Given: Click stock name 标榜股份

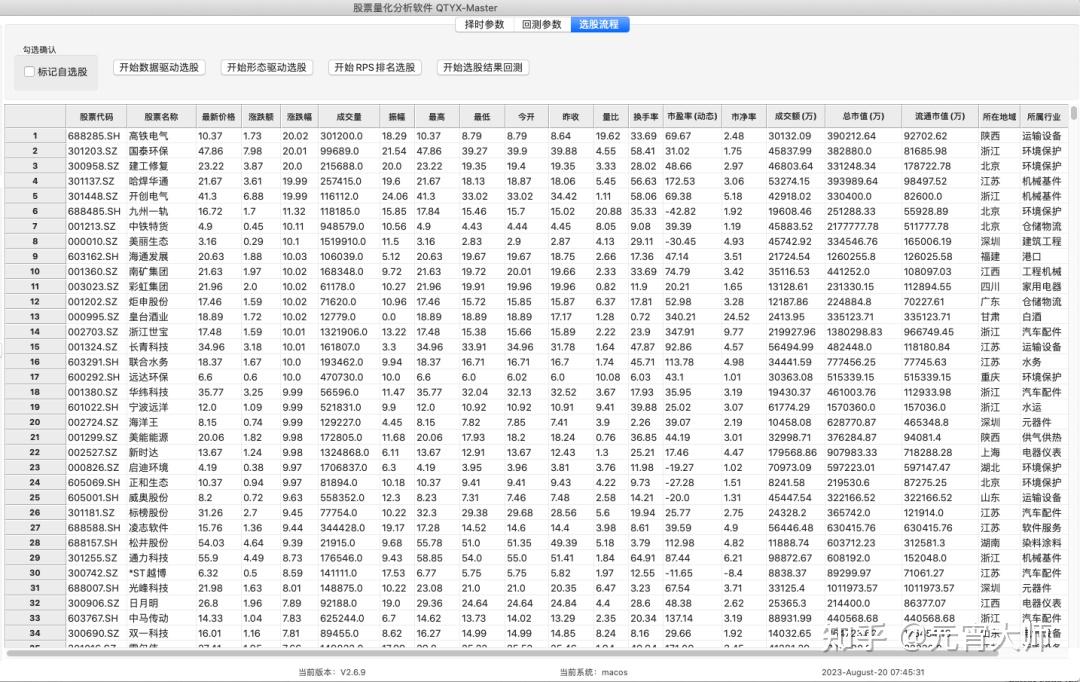Looking at the screenshot, I should [149, 513].
